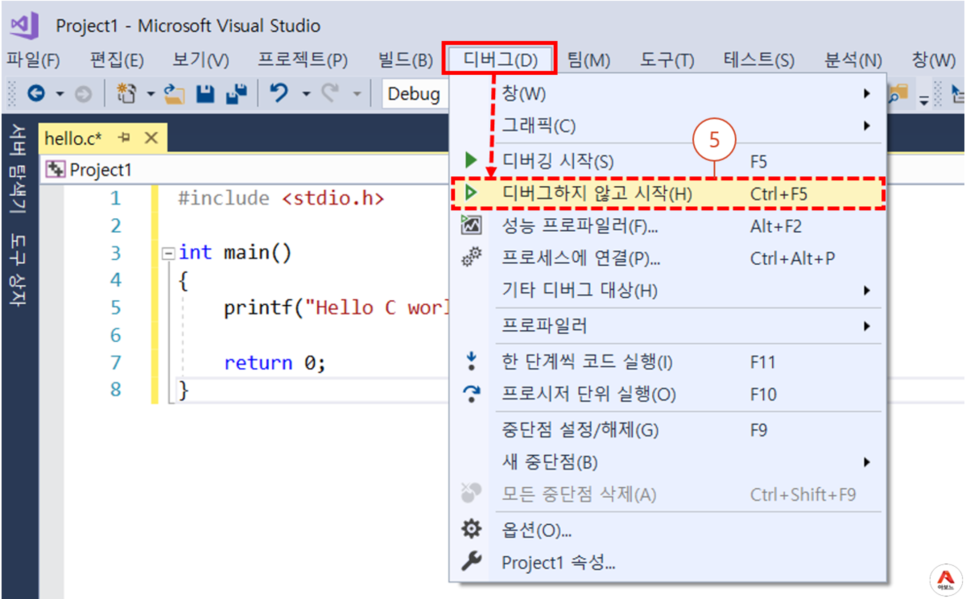Click the Visual Studio logo icon
The image size is (966, 599).
coord(25,25)
